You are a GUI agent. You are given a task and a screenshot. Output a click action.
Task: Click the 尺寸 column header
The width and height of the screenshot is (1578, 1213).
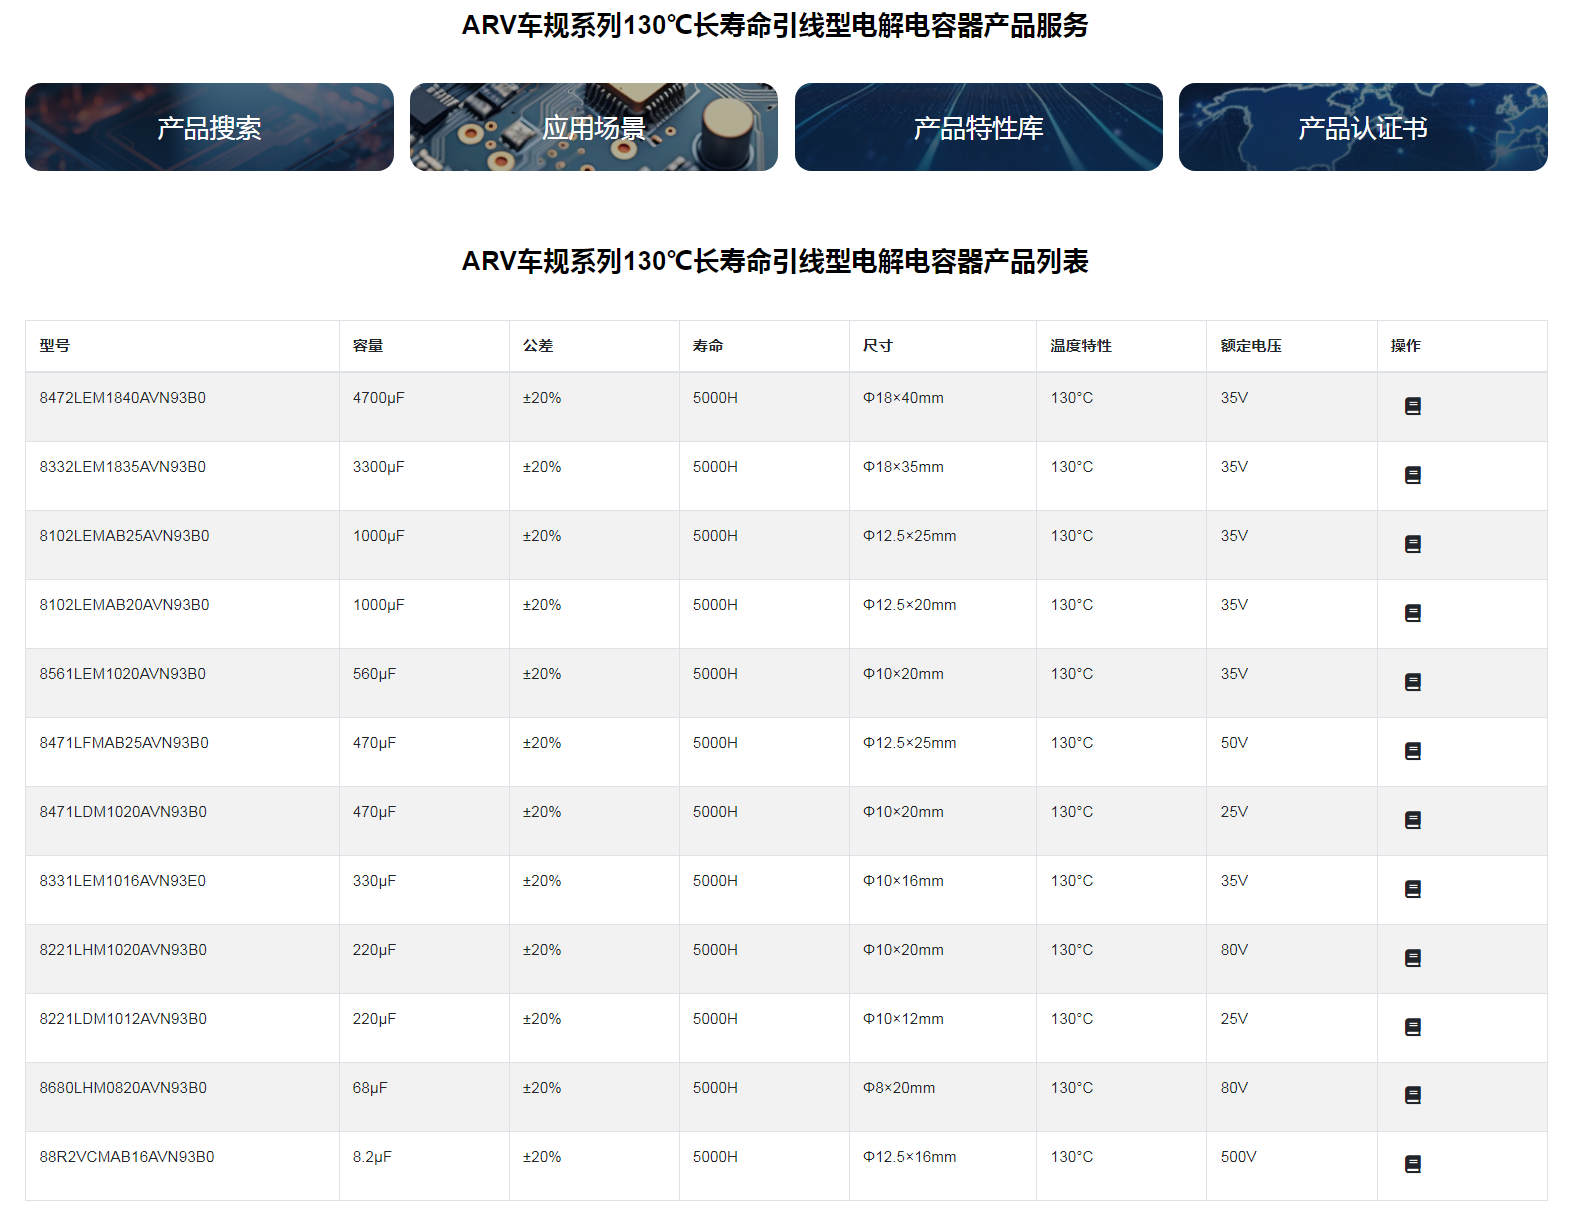877,346
